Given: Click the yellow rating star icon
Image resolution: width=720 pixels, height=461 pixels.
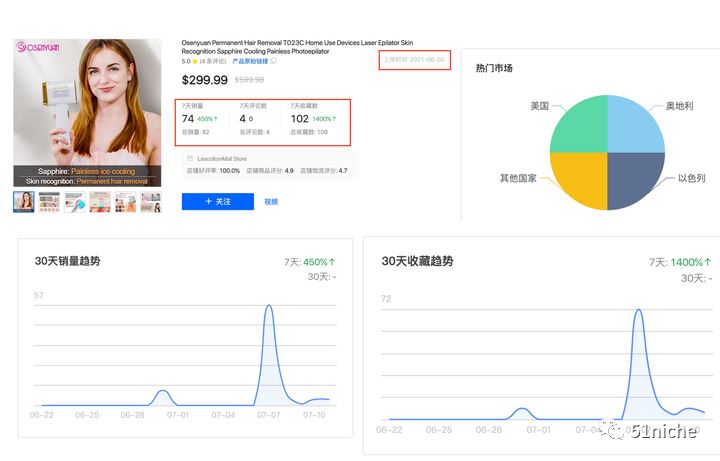Looking at the screenshot, I should pos(195,61).
